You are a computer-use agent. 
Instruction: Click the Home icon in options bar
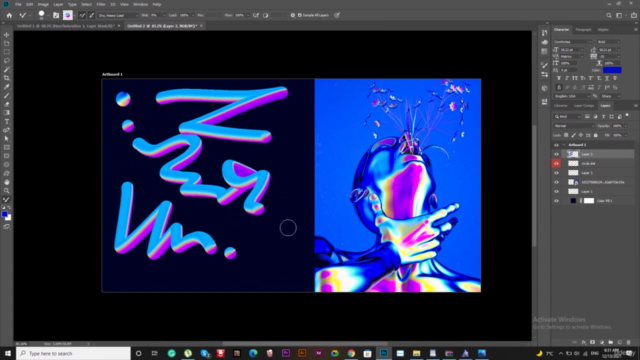(9, 15)
